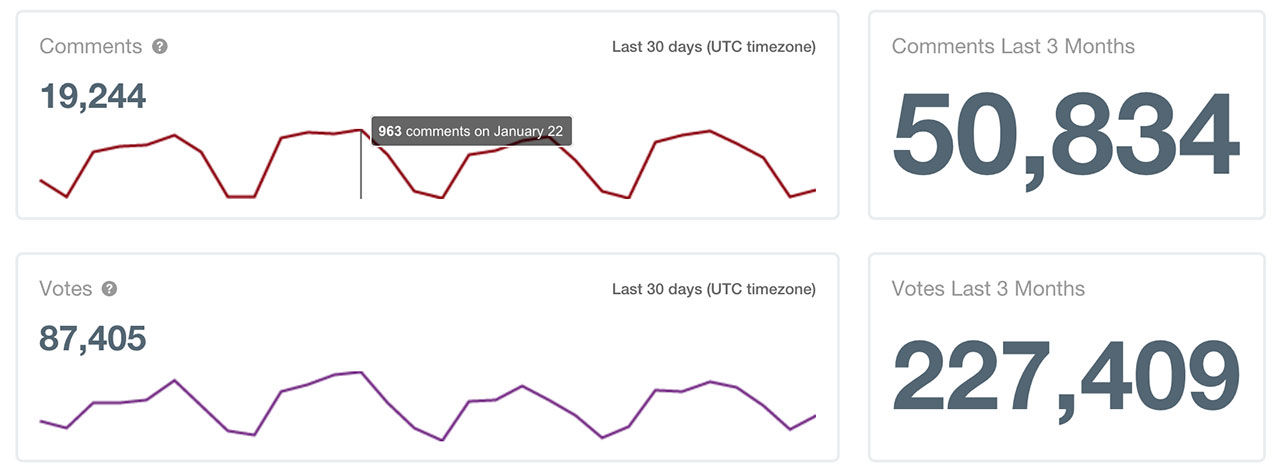
Task: Click the 50,834 comments figure
Action: coord(1064,136)
